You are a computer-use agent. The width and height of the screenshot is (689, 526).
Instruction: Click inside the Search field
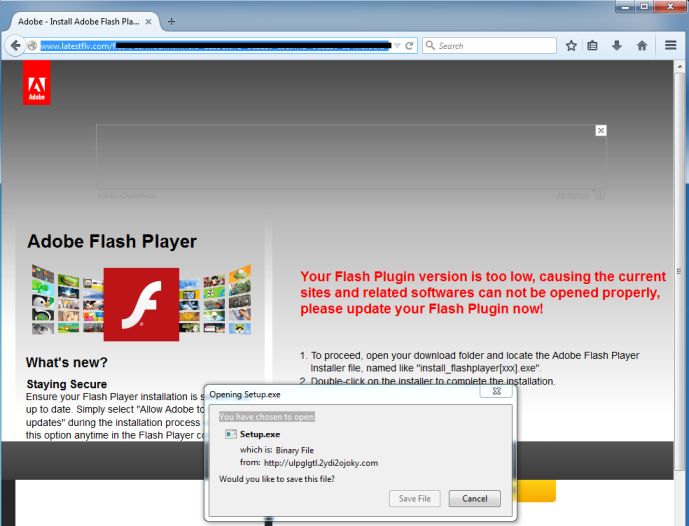click(490, 45)
